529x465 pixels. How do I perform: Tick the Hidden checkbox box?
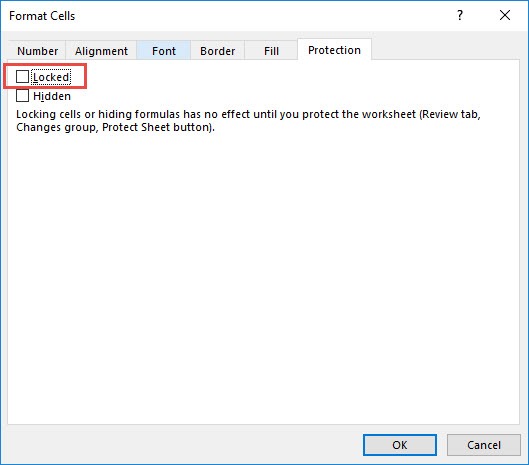click(22, 95)
